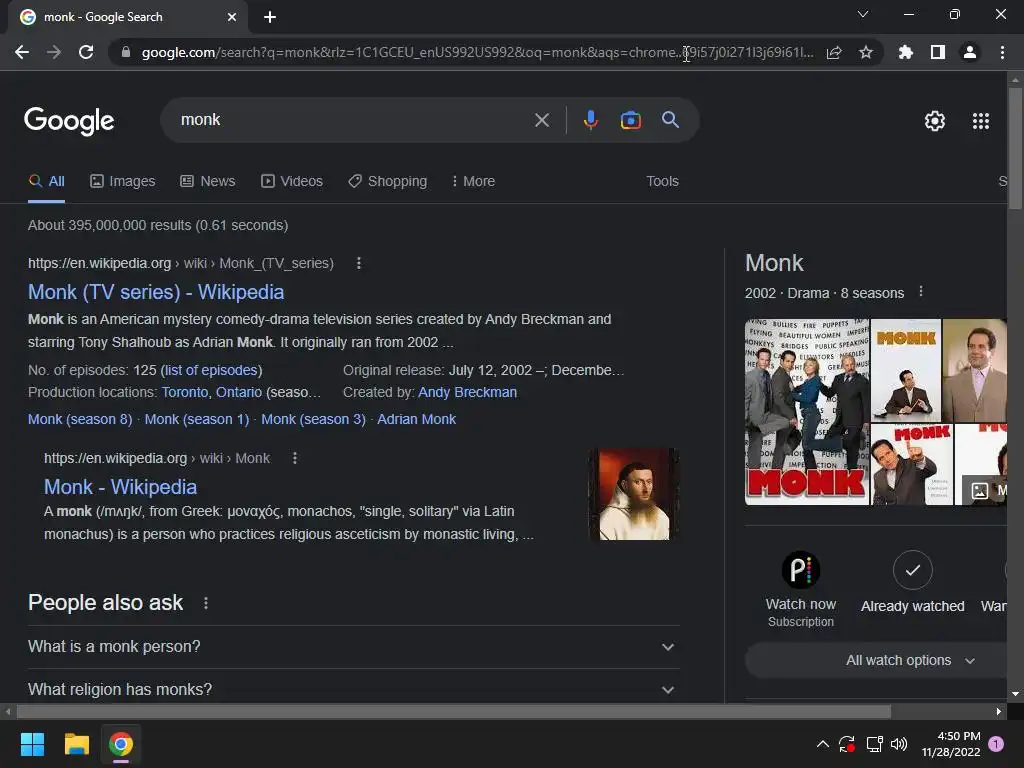The height and width of the screenshot is (768, 1024).
Task: Open Monk (season 1) link
Action: click(197, 419)
